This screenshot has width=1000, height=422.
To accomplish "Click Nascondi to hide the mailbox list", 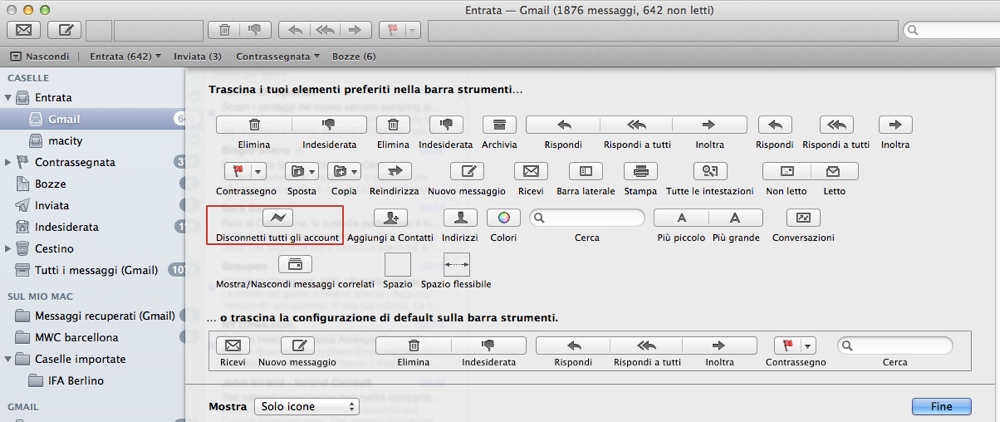I will (40, 56).
